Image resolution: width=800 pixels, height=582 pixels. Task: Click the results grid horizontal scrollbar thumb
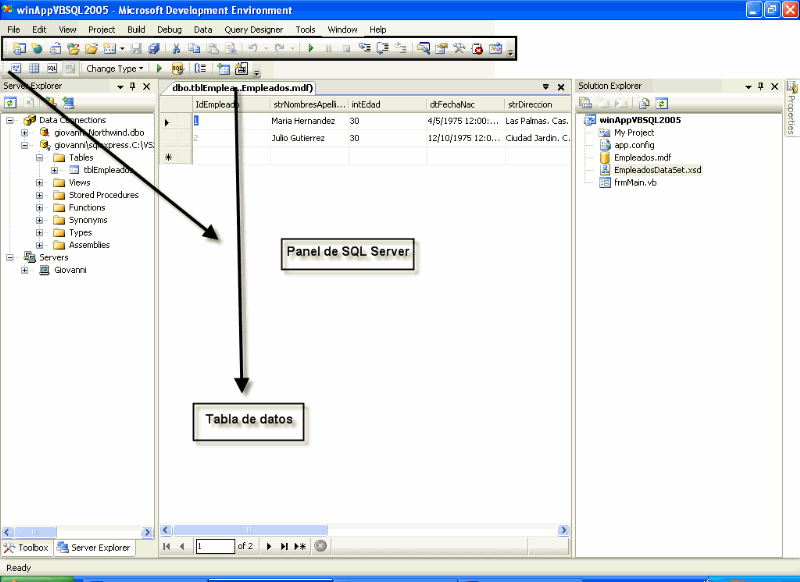pos(250,530)
